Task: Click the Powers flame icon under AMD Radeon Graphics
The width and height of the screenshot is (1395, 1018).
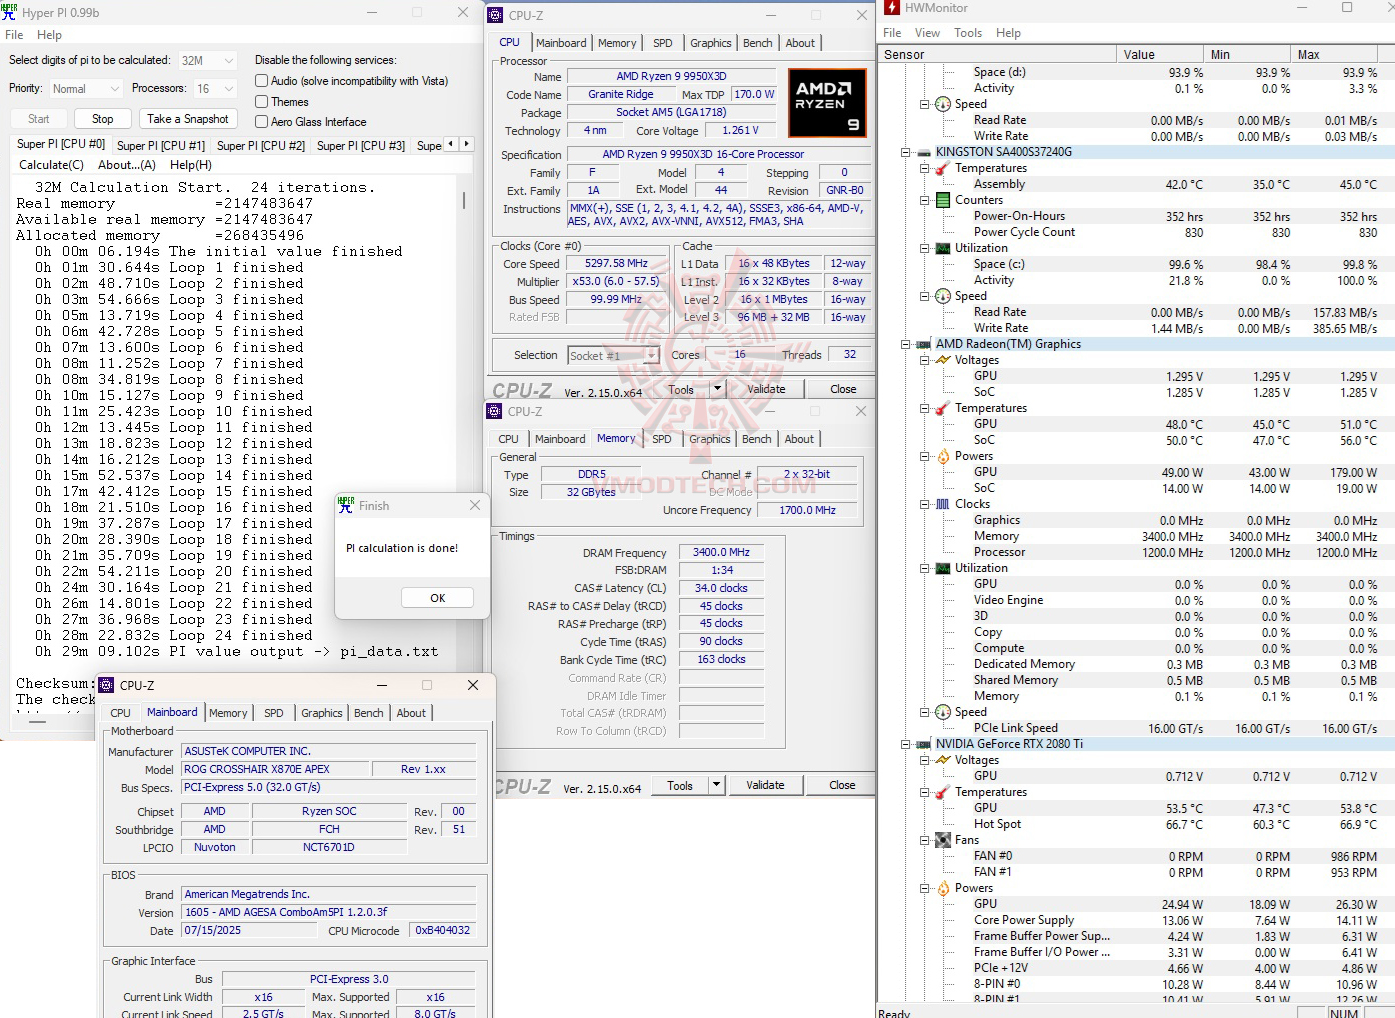Action: (941, 456)
